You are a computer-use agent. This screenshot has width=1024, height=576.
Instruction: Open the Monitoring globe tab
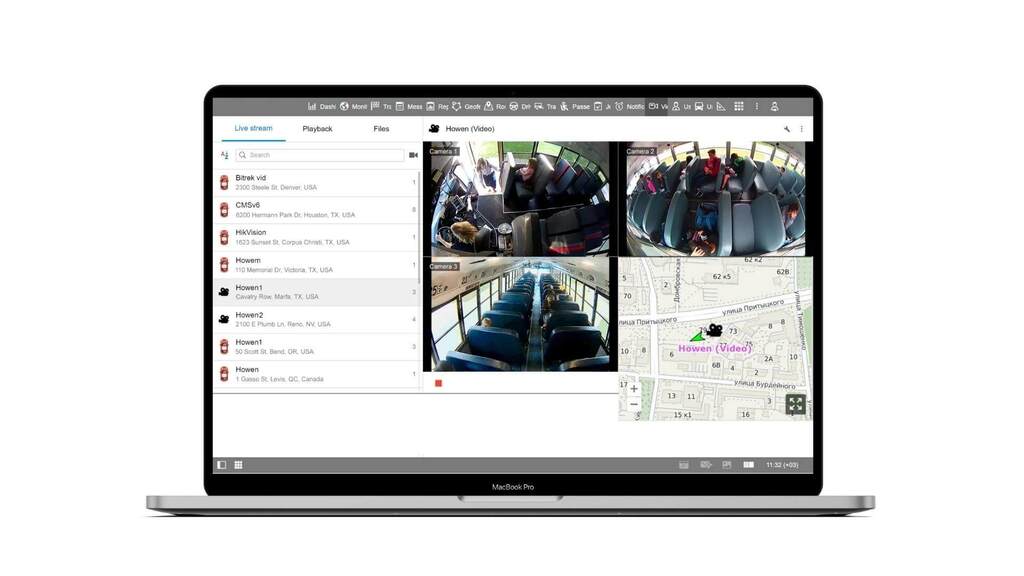pos(353,106)
